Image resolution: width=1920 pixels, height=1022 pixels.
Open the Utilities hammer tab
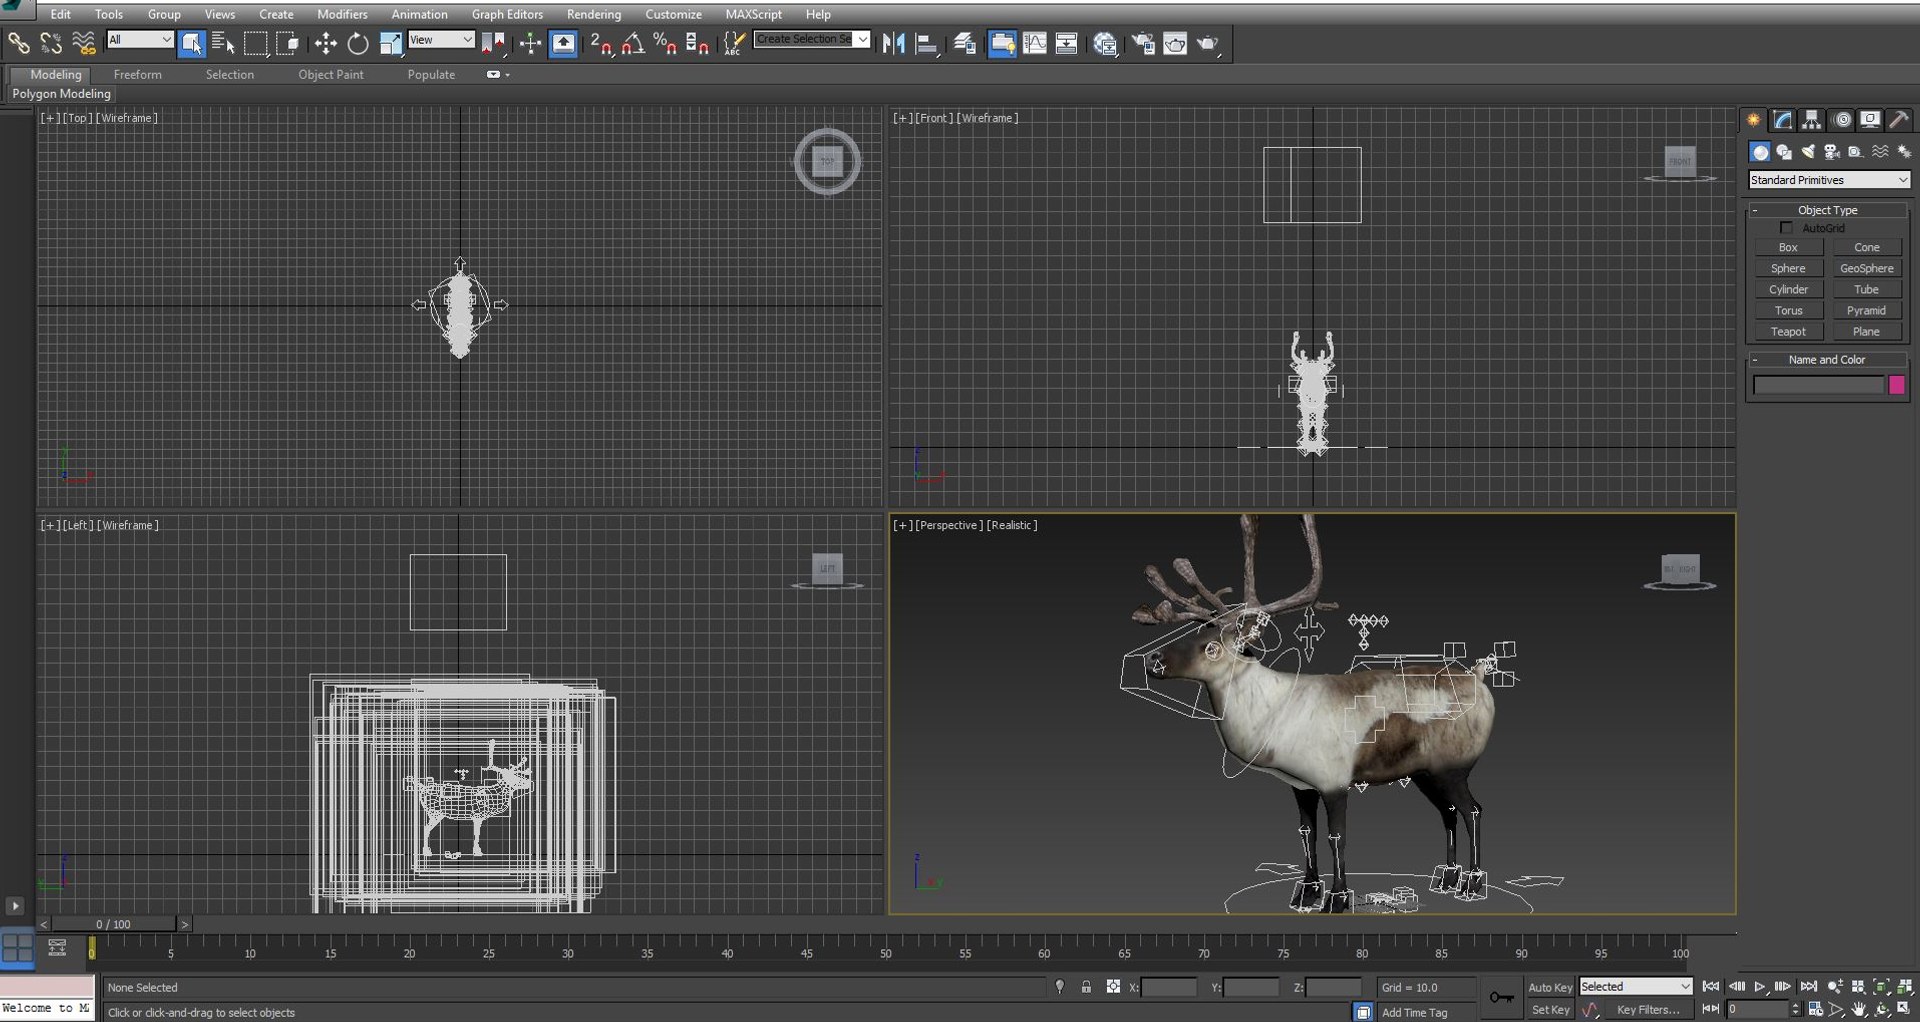1898,120
